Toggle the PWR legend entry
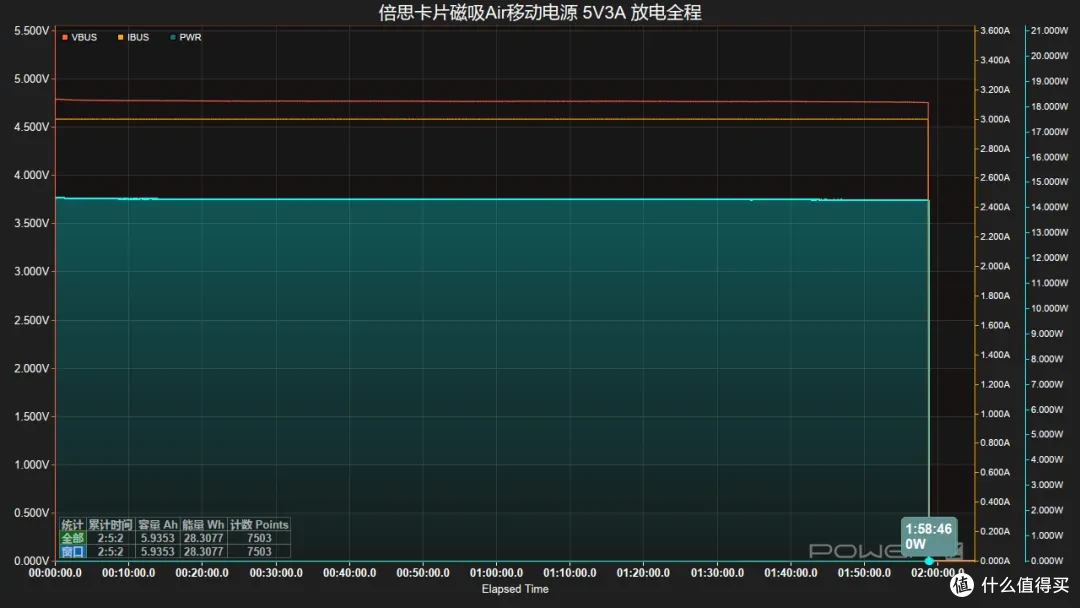Image resolution: width=1080 pixels, height=608 pixels. click(x=186, y=37)
